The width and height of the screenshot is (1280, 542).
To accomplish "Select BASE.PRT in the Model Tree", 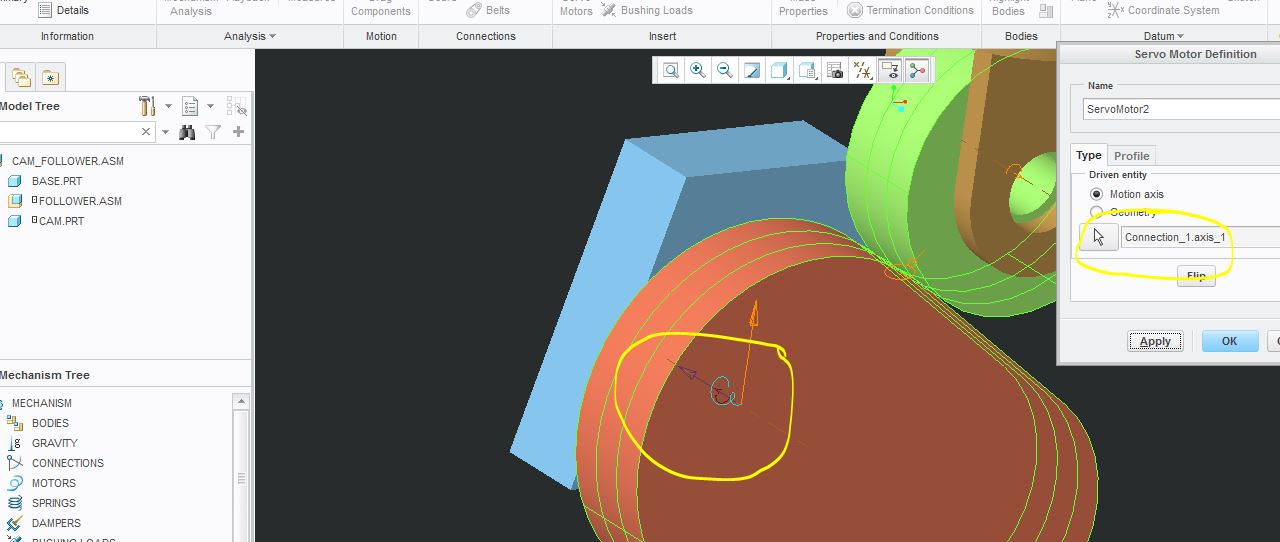I will coord(57,181).
